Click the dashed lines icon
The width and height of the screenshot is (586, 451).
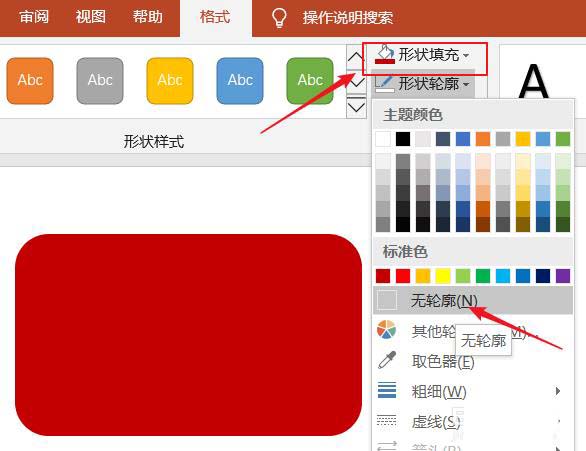386,421
